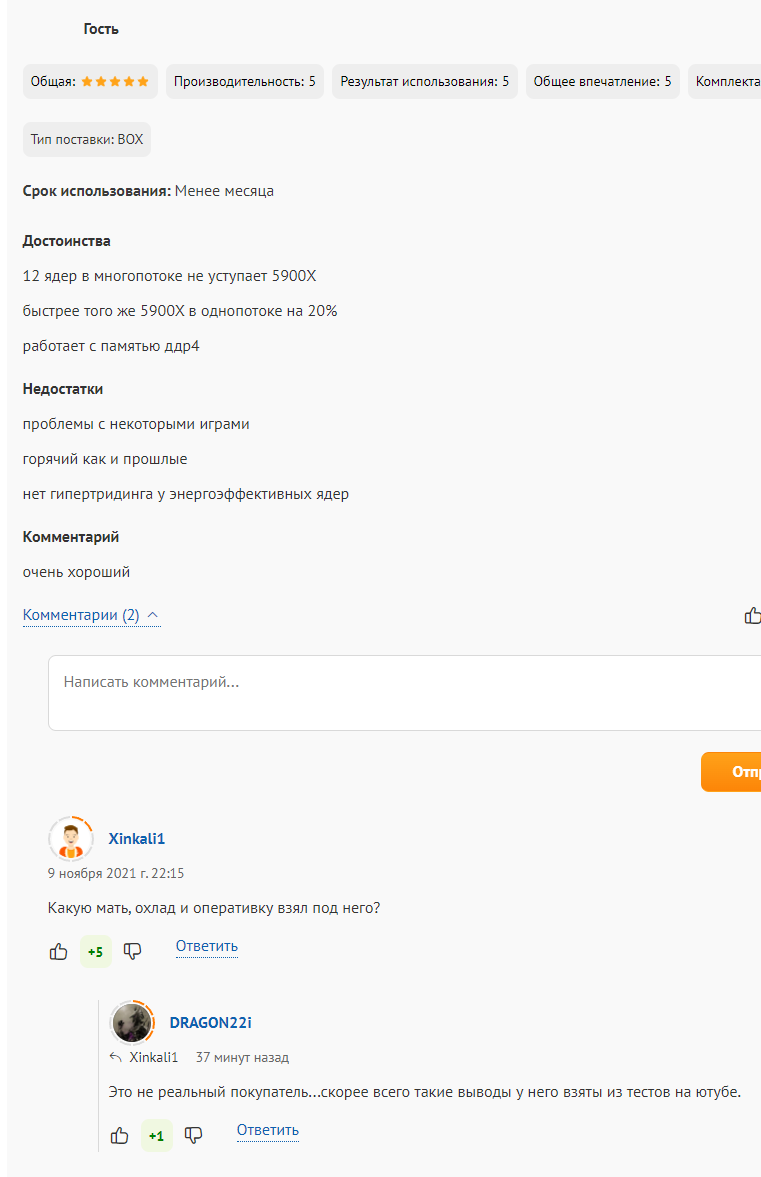Viewport: 761px width, 1177px height.
Task: Click Ответить under DRAGON22i's reply
Action: (x=268, y=1130)
